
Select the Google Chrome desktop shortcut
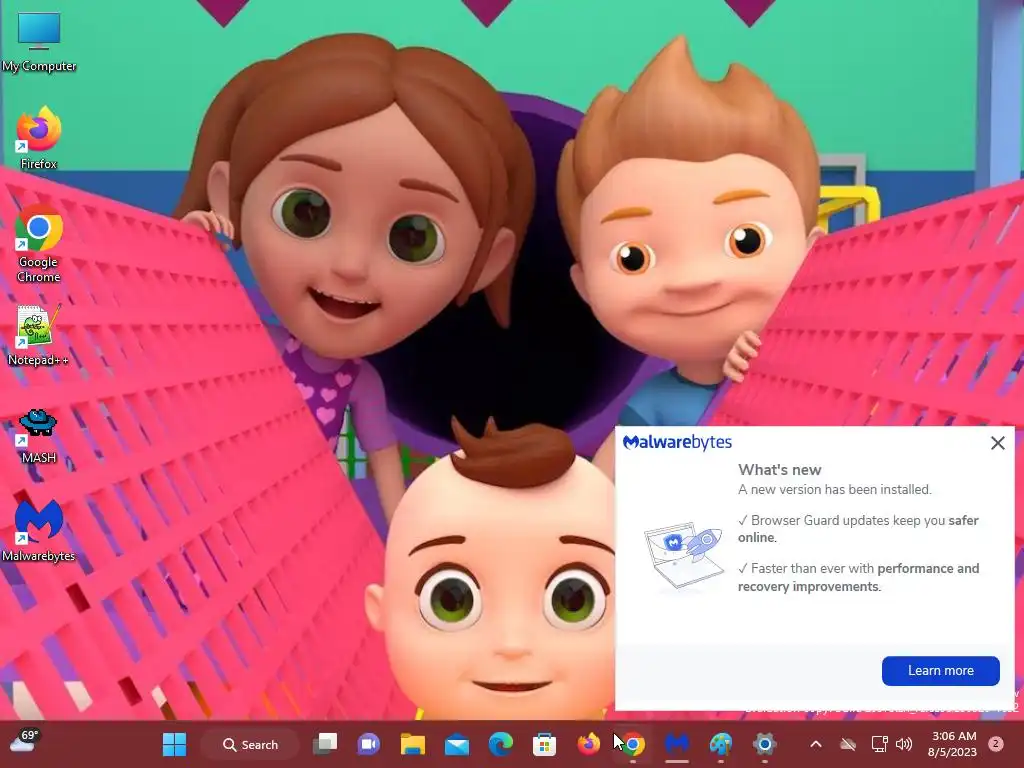39,244
